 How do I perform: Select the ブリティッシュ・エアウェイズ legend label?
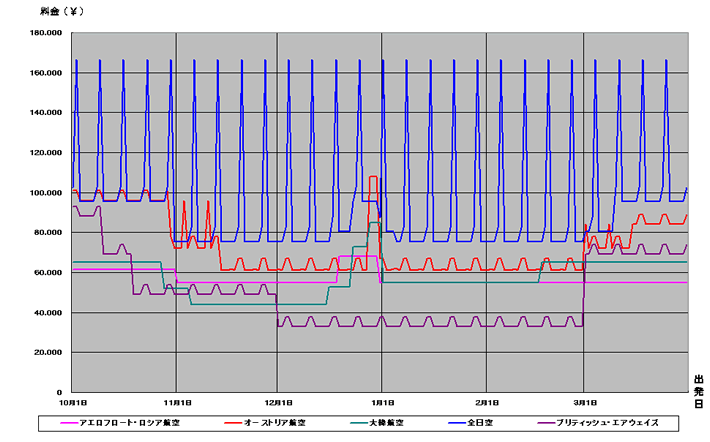tap(607, 423)
